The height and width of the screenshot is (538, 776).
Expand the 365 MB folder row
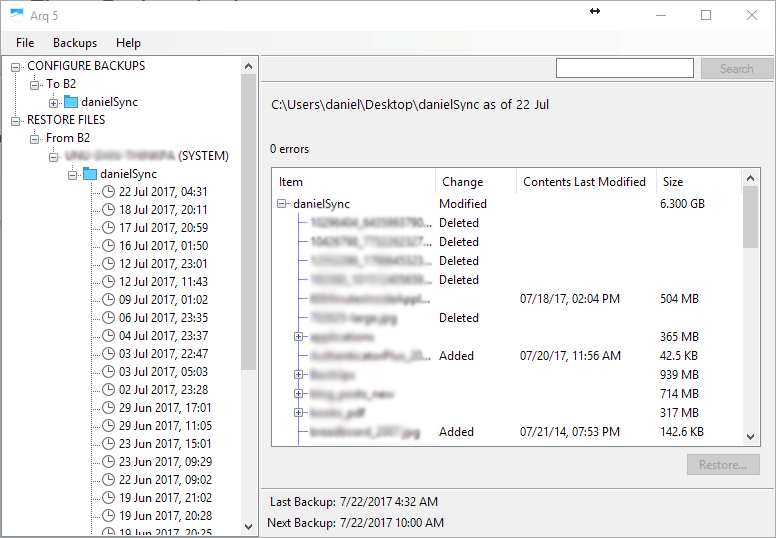click(x=298, y=337)
